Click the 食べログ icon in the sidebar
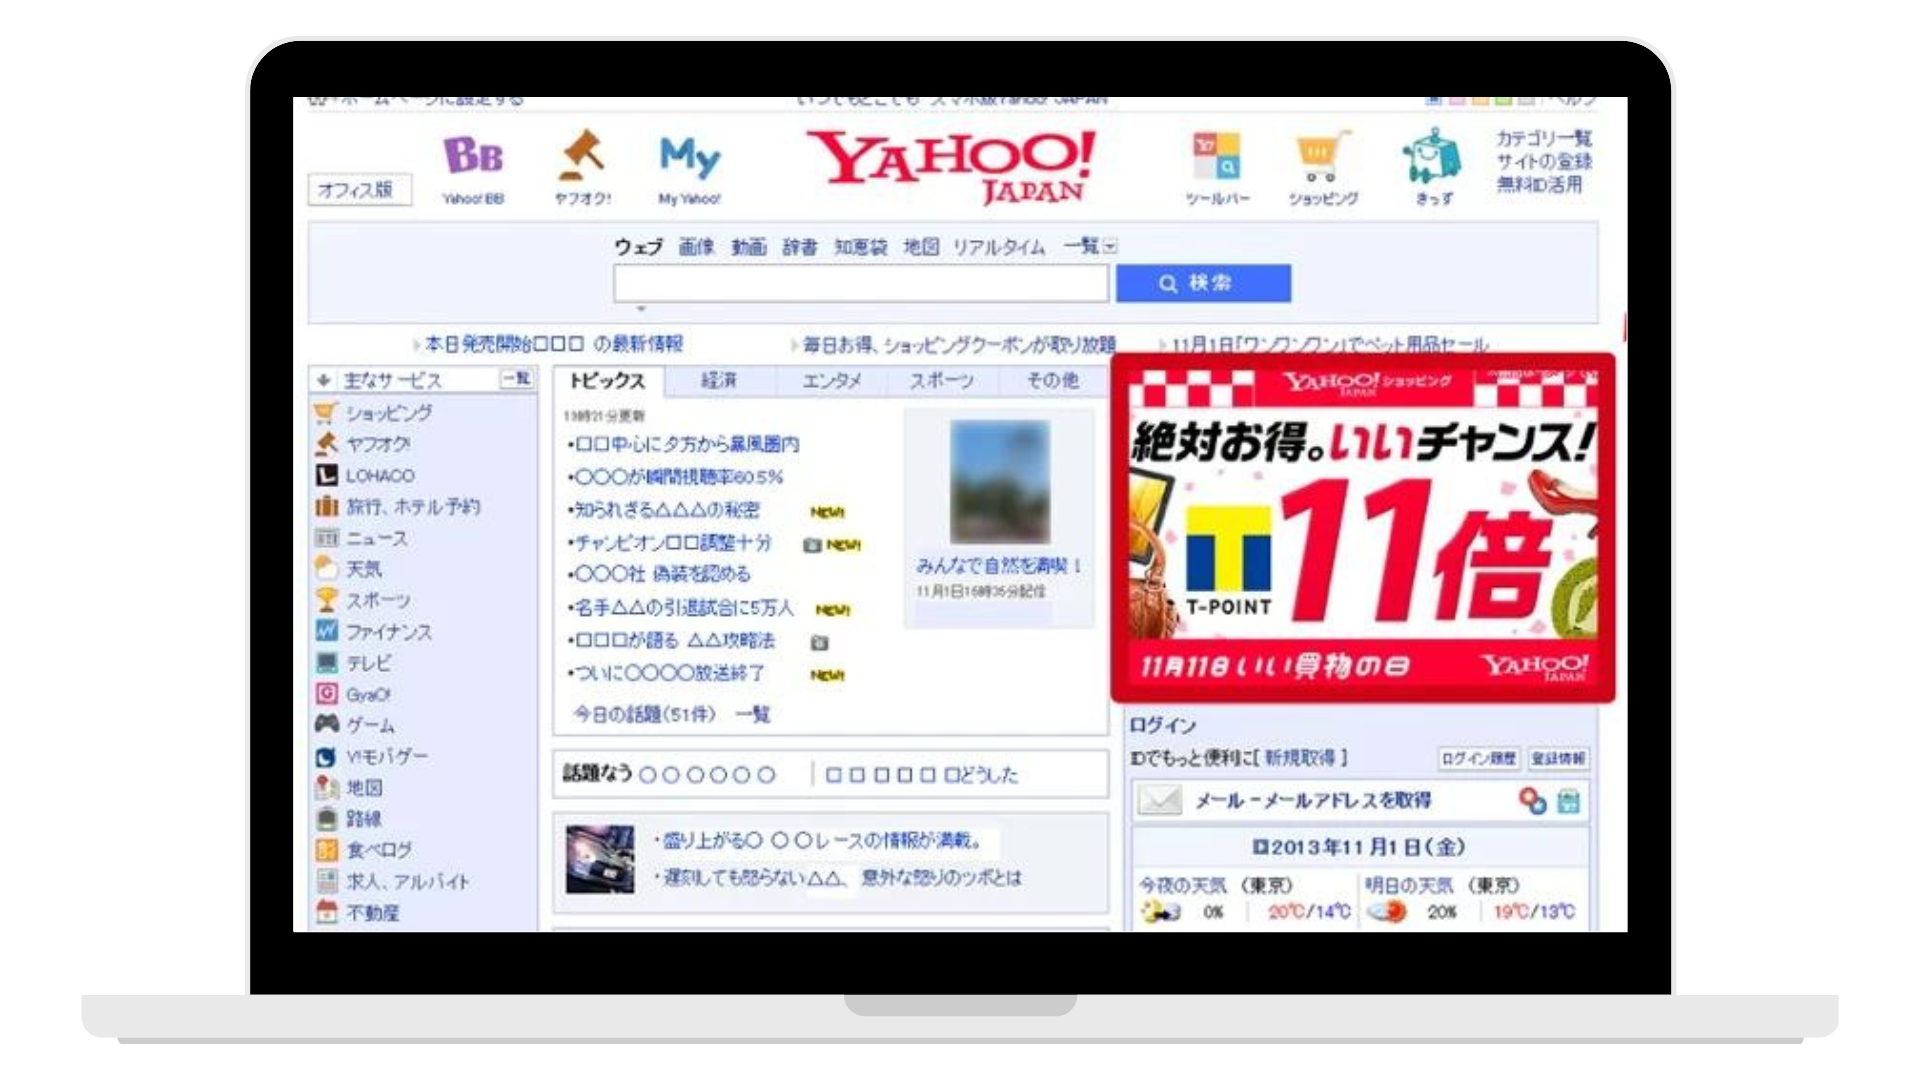This screenshot has height=1080, width=1920. click(x=326, y=849)
